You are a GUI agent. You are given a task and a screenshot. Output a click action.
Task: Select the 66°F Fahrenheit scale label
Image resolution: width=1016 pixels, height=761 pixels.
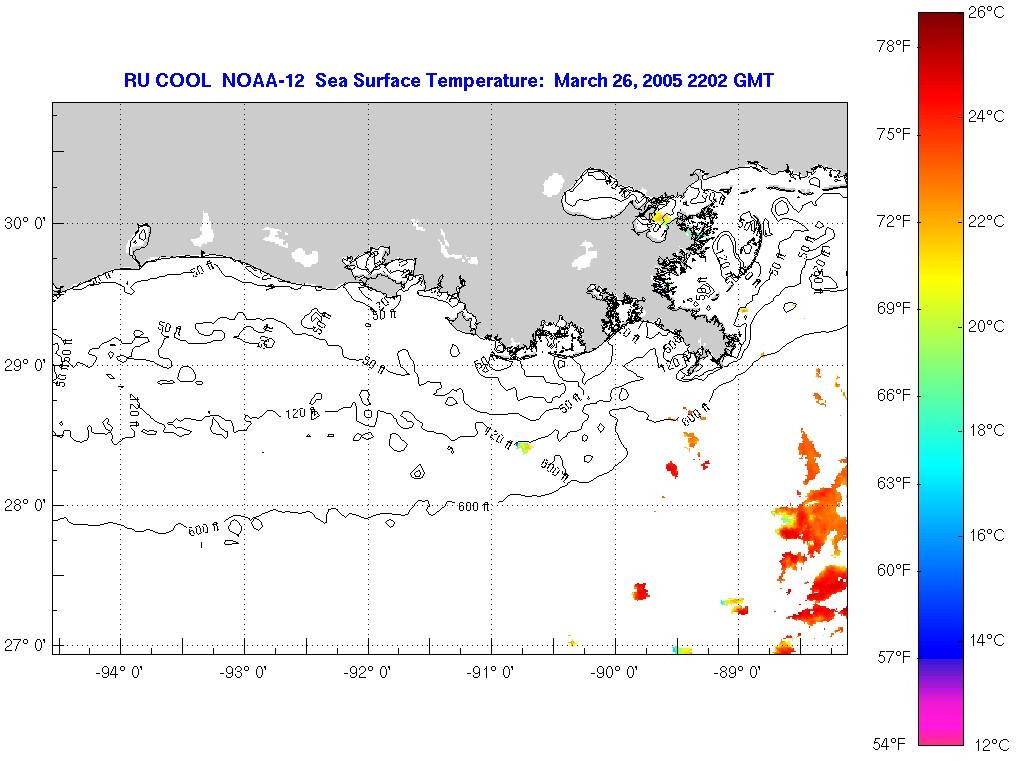[x=894, y=396]
